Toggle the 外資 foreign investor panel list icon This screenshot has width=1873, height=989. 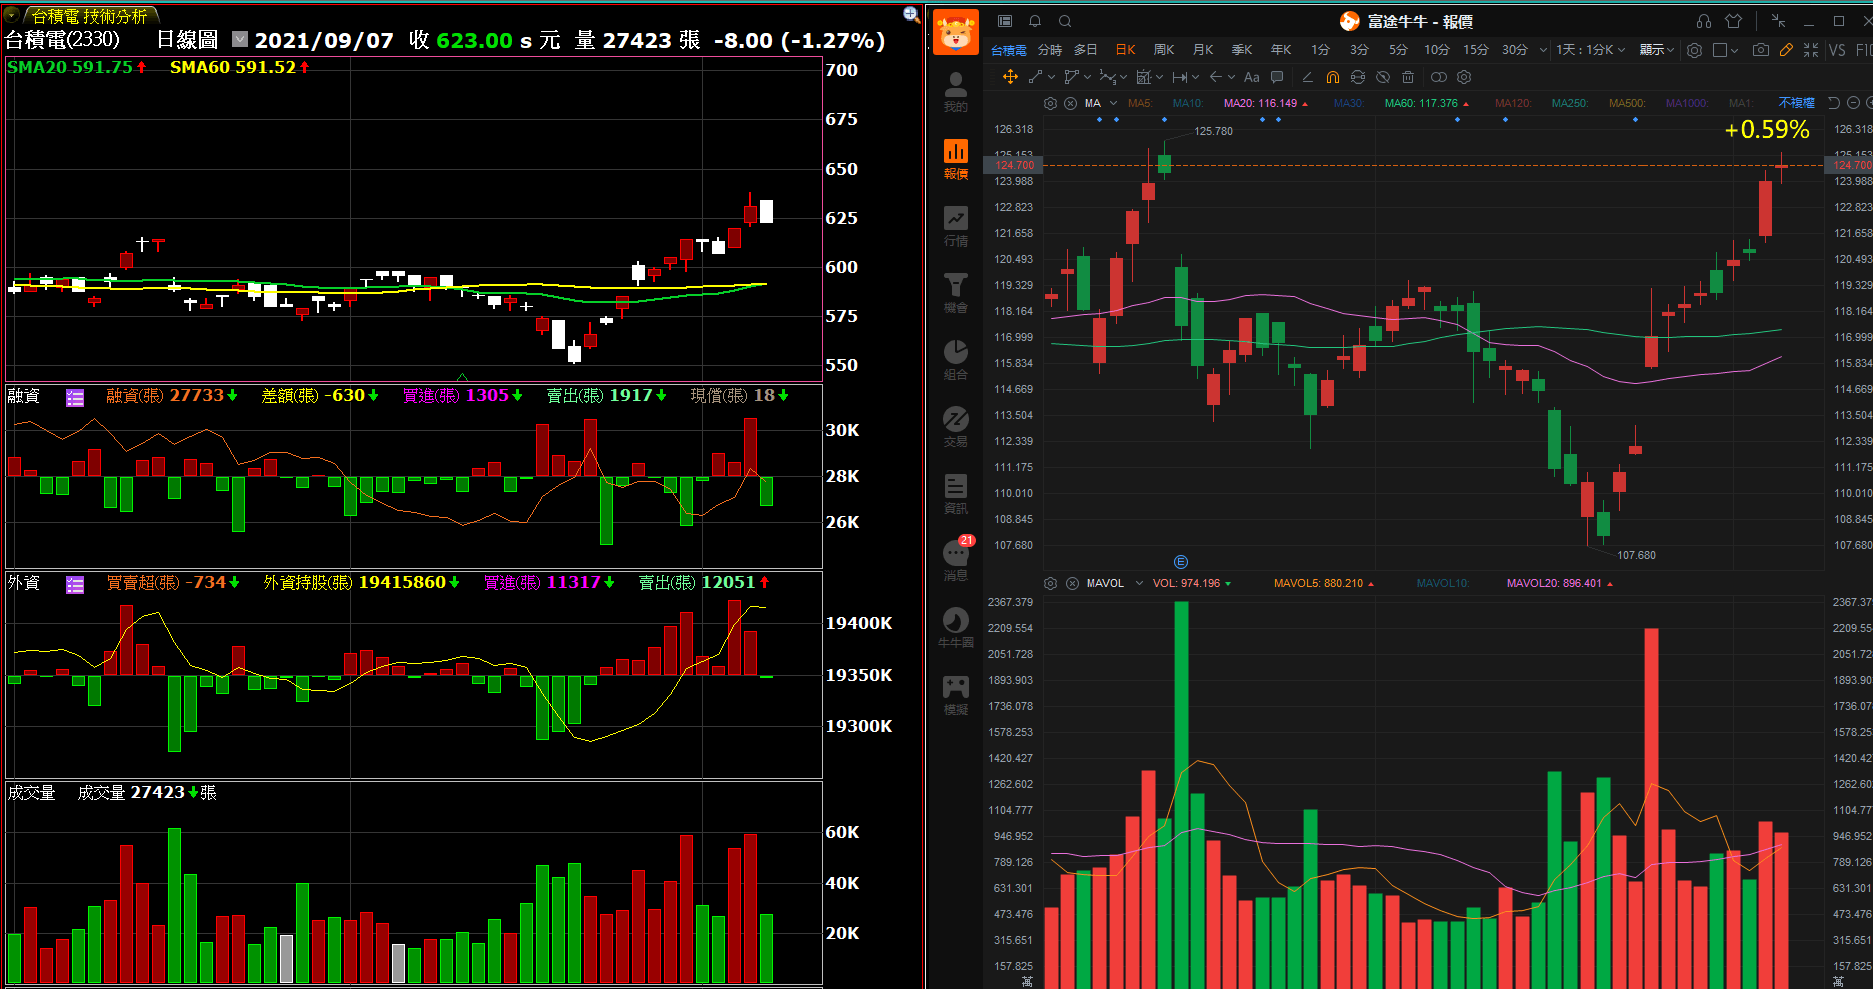click(x=75, y=584)
